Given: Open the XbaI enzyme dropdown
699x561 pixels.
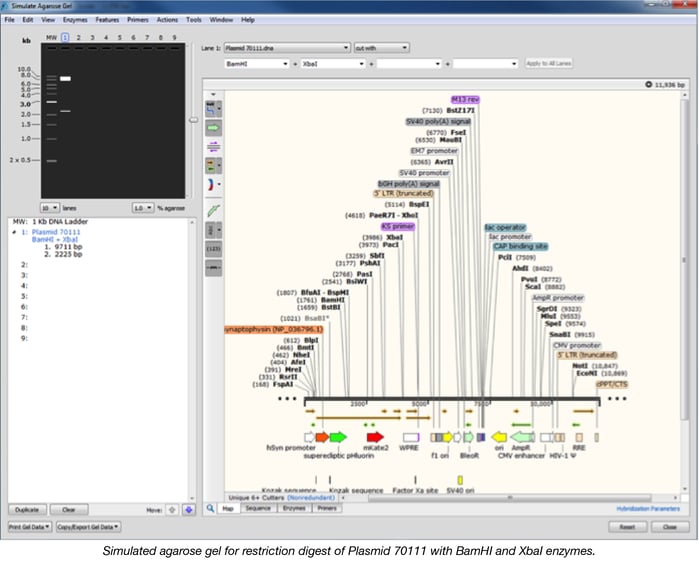Looking at the screenshot, I should click(x=333, y=64).
